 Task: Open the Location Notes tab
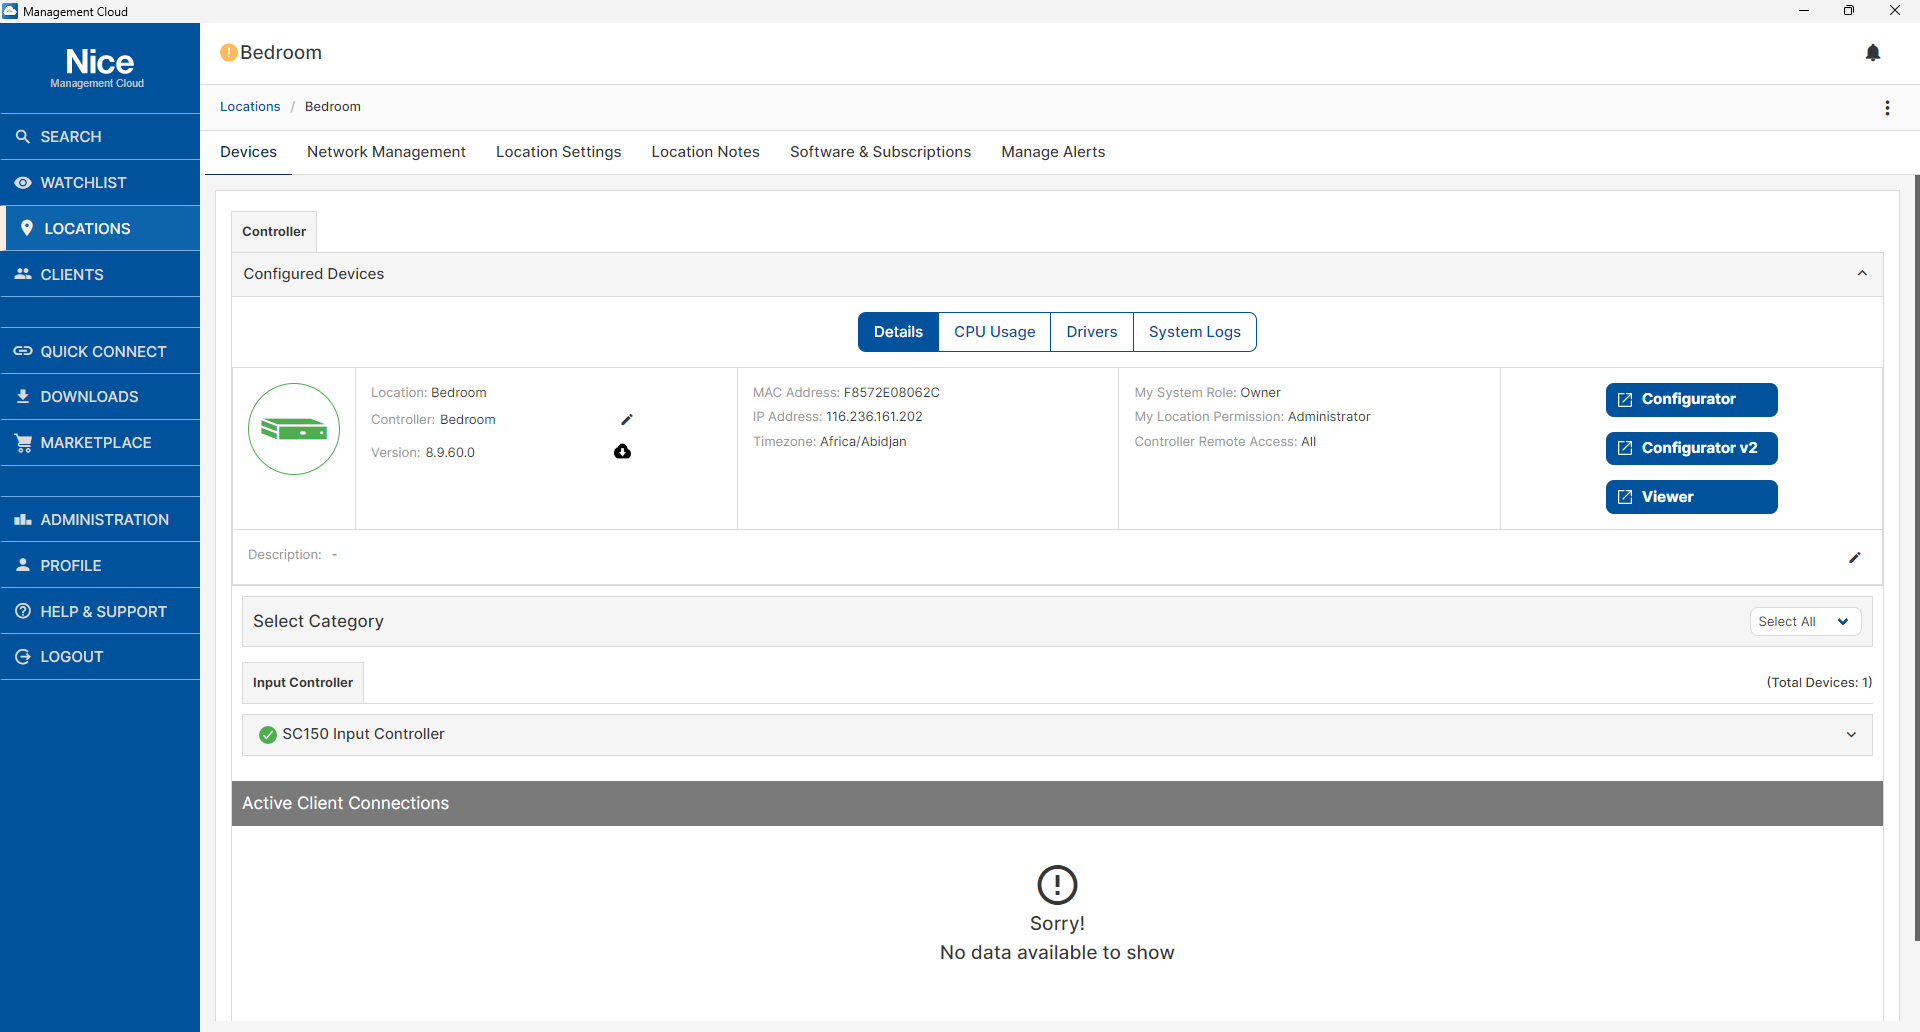pos(705,152)
